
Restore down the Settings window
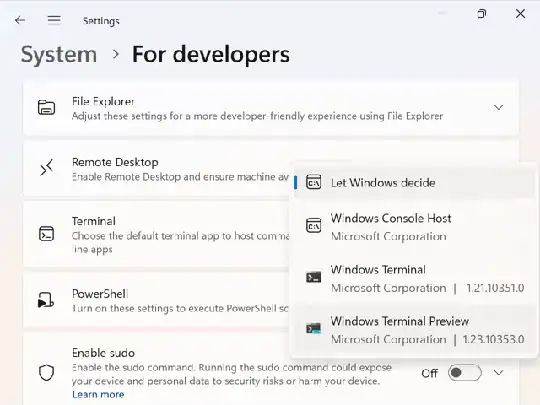481,14
